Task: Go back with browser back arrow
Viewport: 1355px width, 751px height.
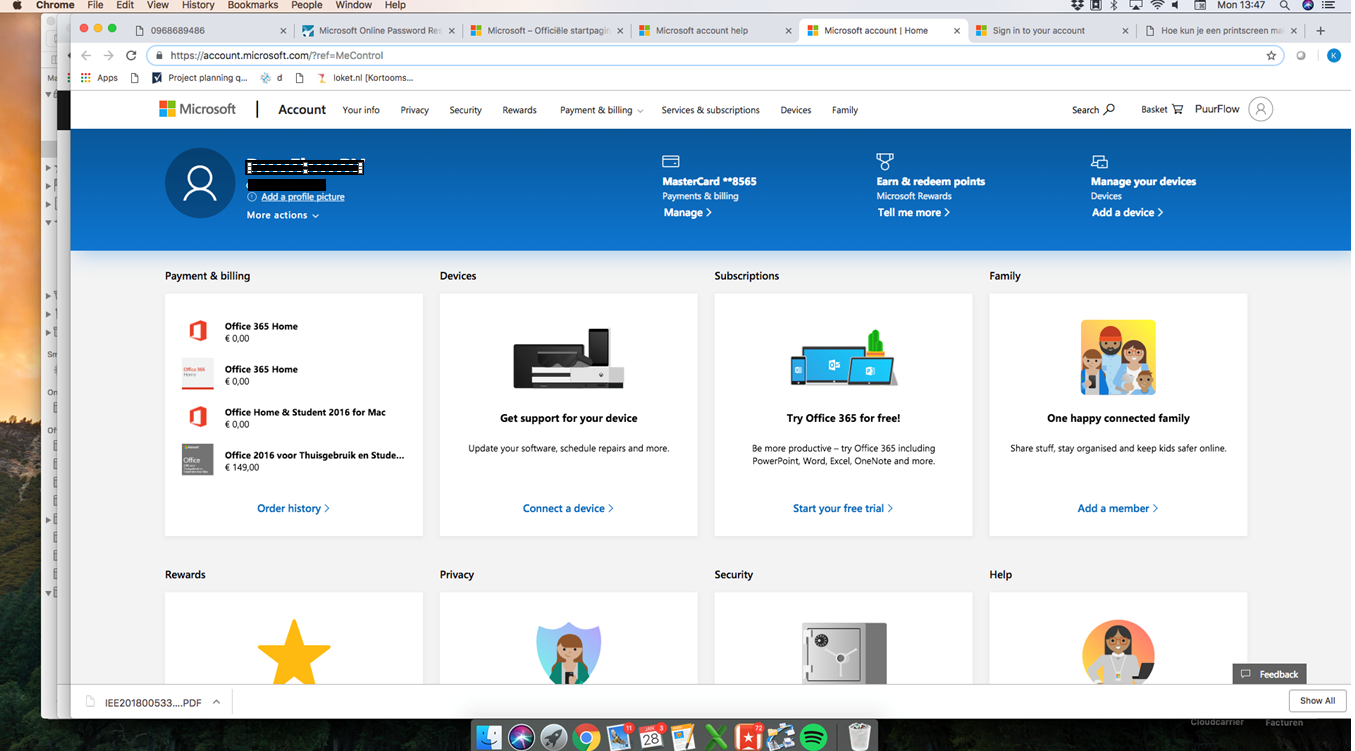Action: pyautogui.click(x=86, y=56)
